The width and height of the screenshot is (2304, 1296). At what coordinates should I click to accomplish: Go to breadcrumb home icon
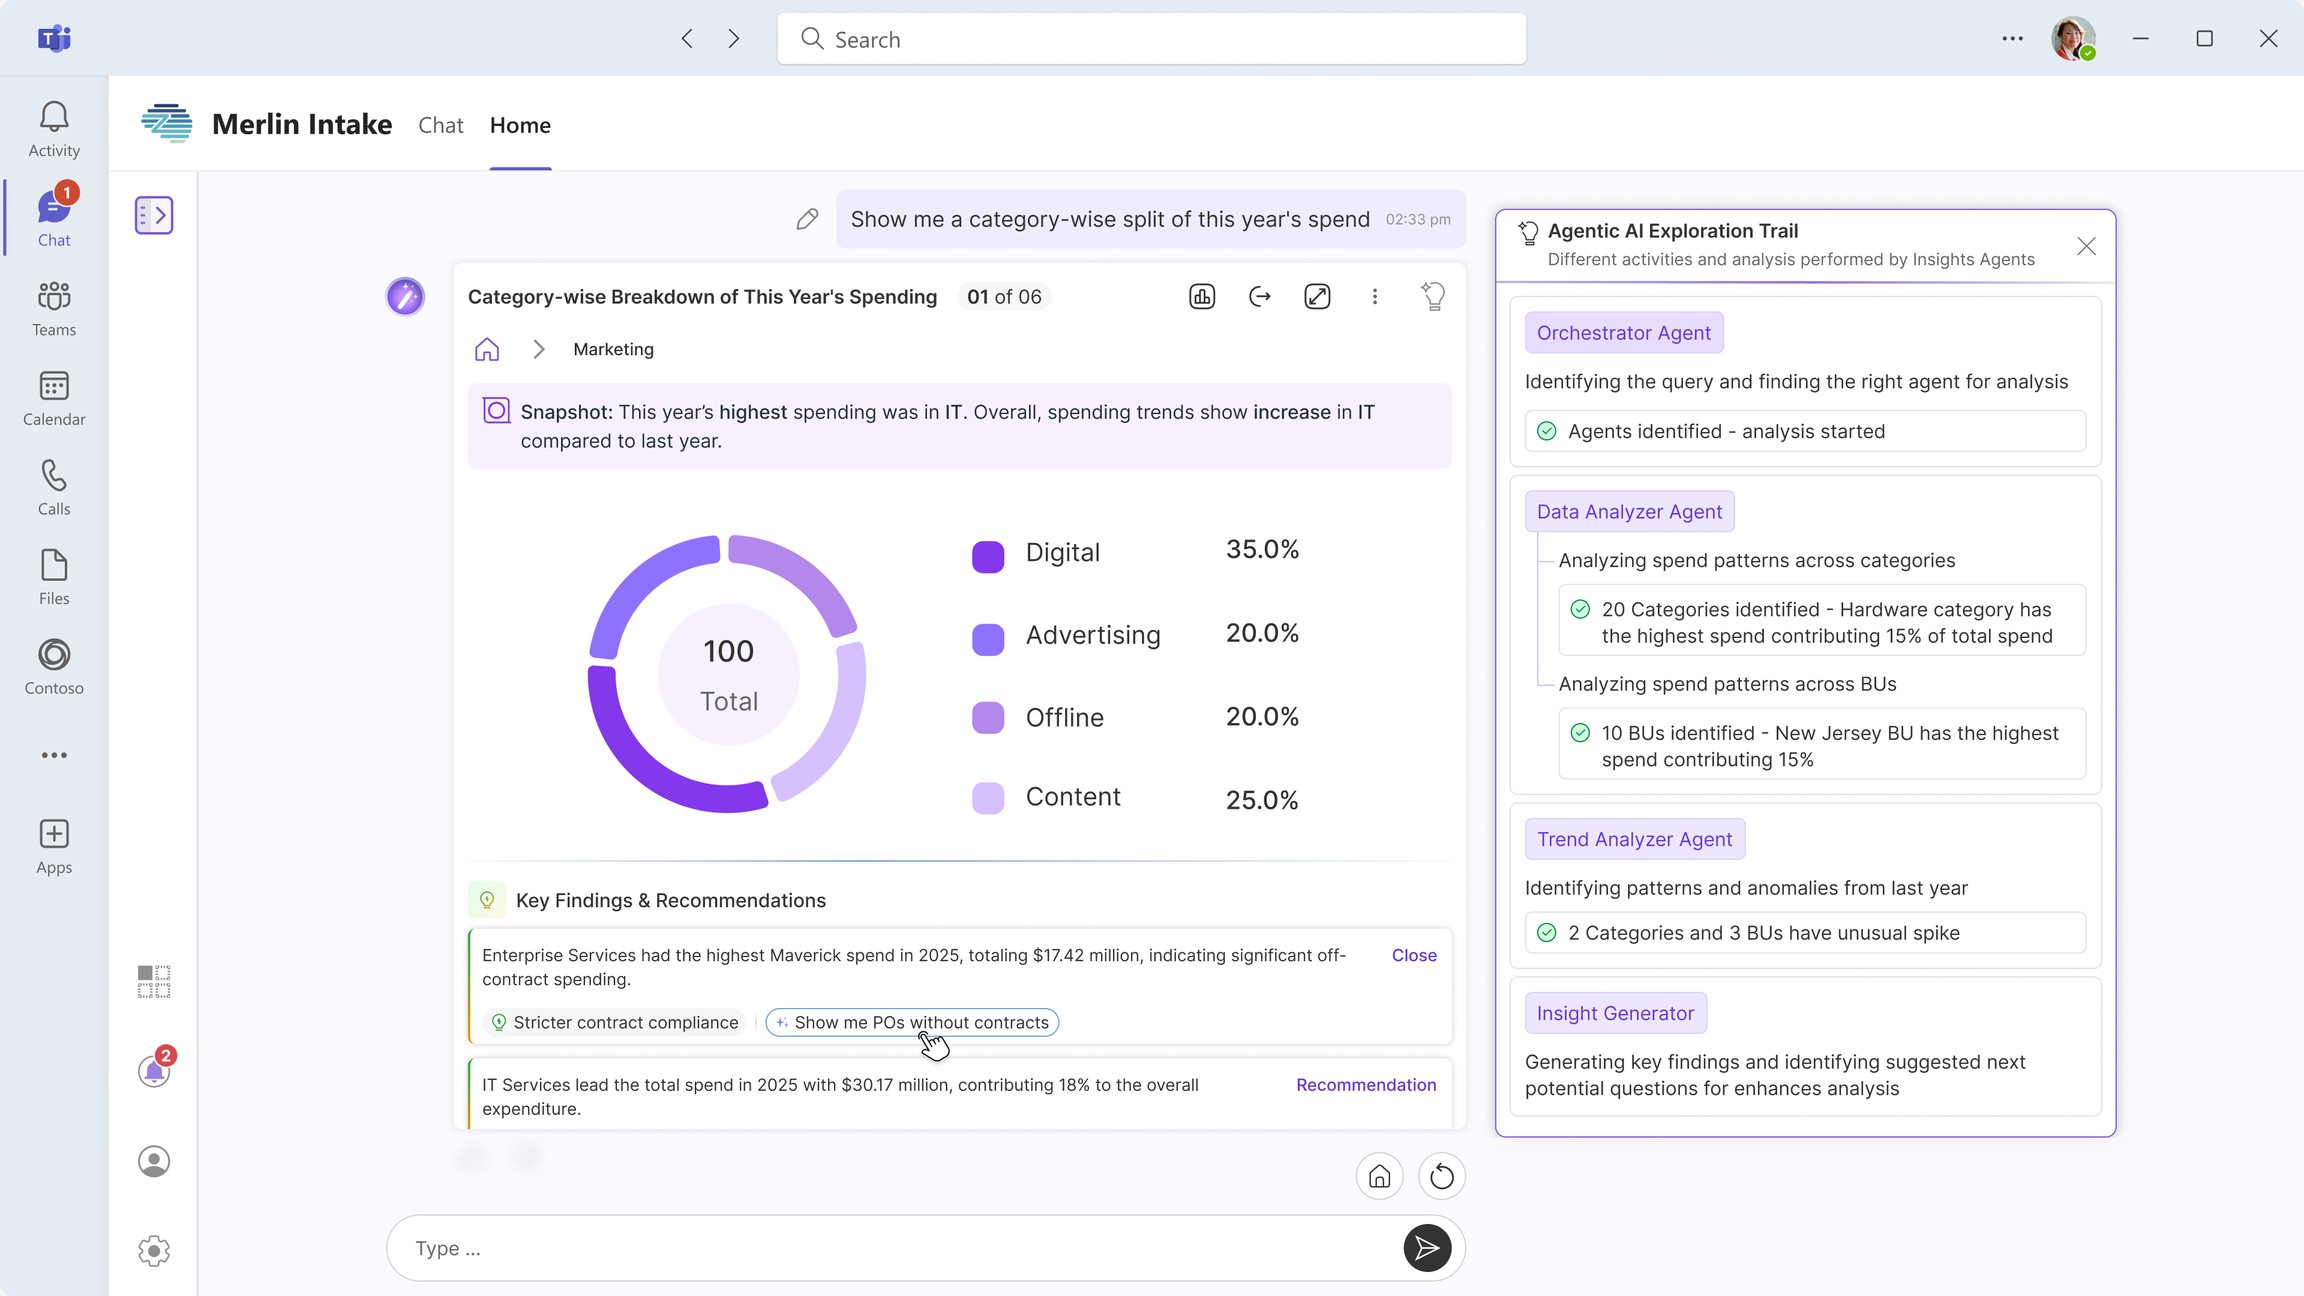(487, 349)
